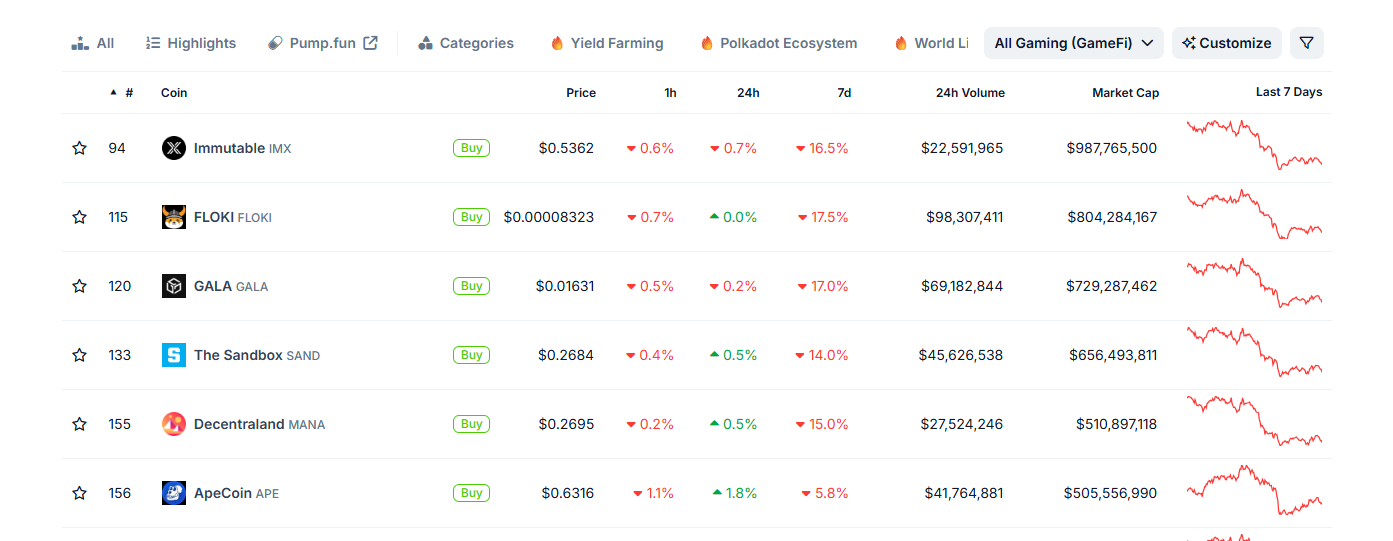Click the sparkle icon on Customize
Viewport: 1393px width, 541px height.
click(1189, 43)
